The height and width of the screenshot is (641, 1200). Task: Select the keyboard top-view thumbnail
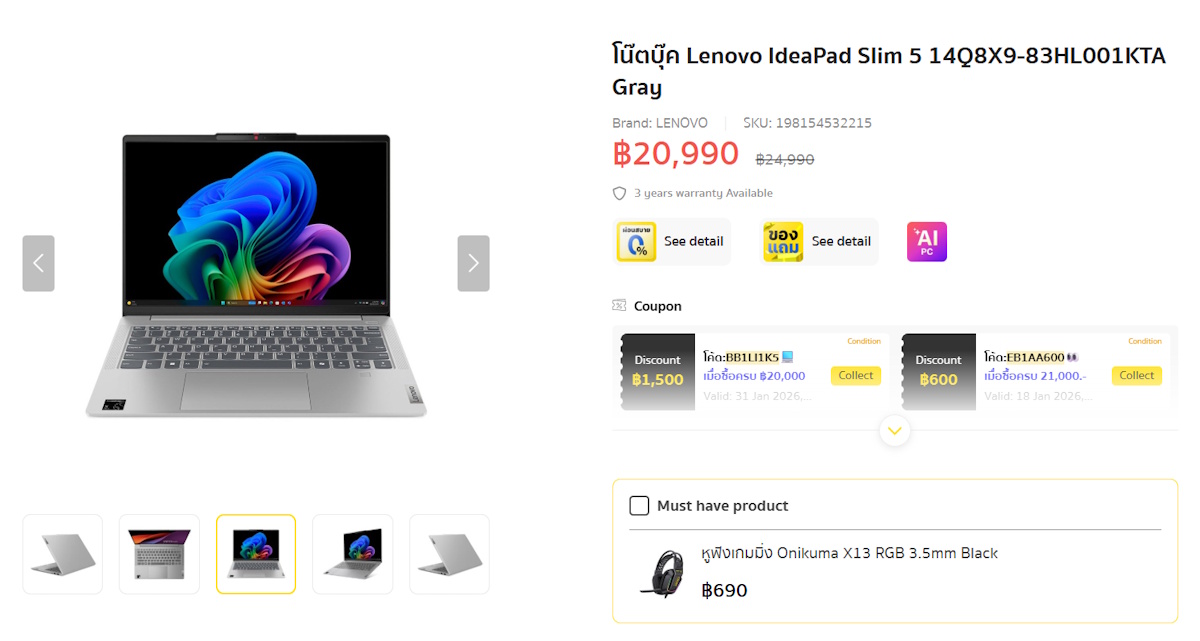[x=159, y=554]
